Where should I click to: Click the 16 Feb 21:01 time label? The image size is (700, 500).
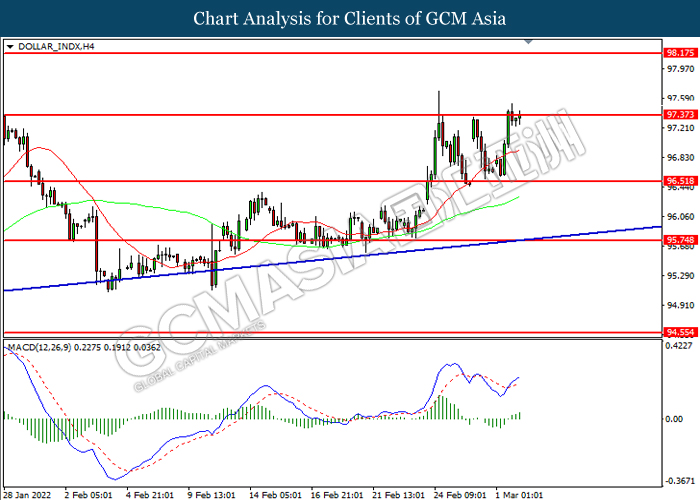[x=337, y=495]
